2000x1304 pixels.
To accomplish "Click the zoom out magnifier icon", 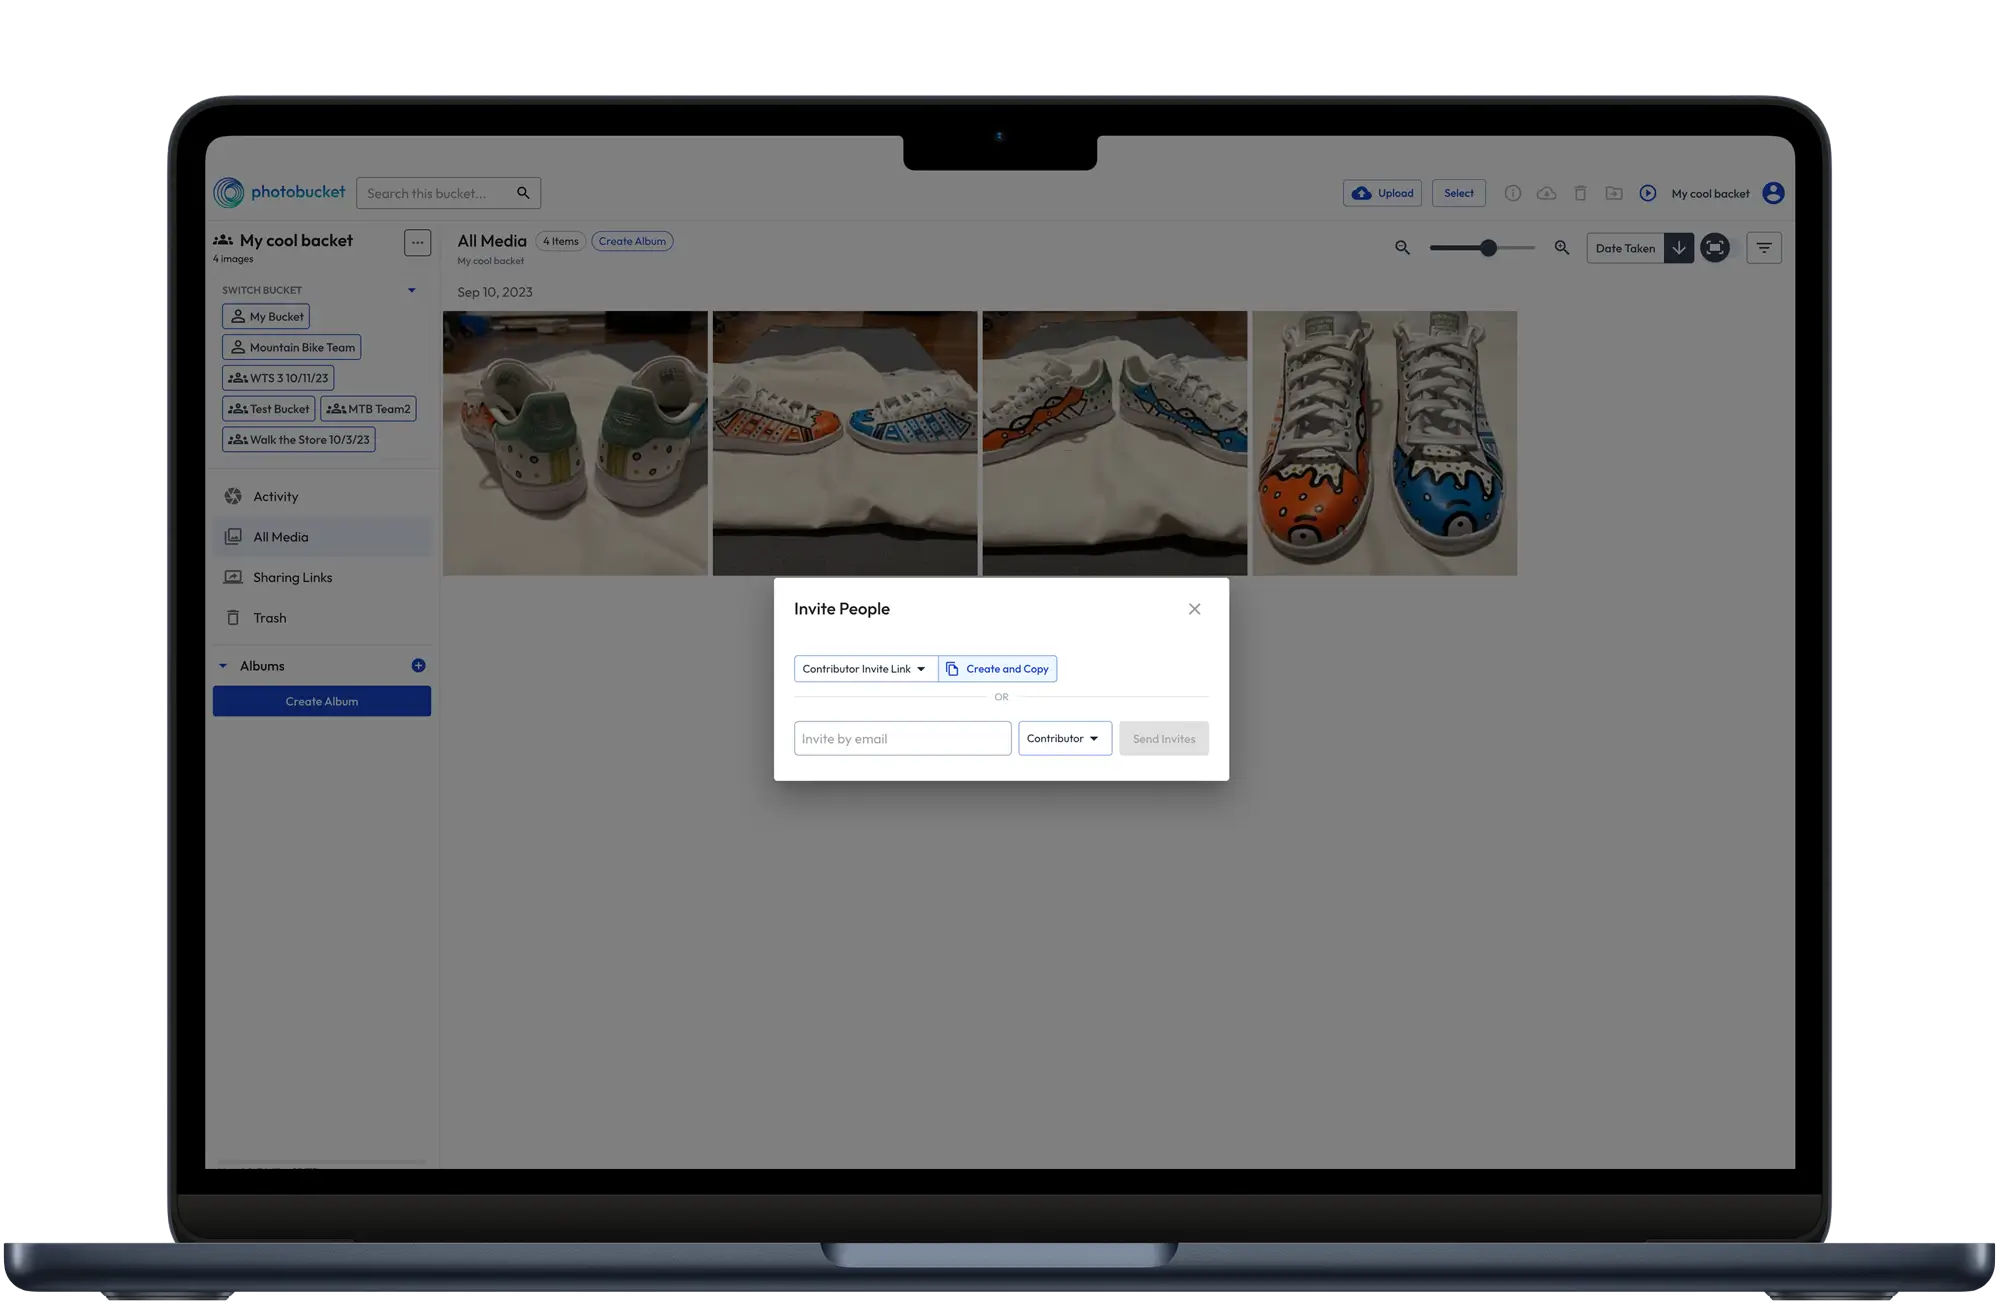I will pyautogui.click(x=1403, y=248).
